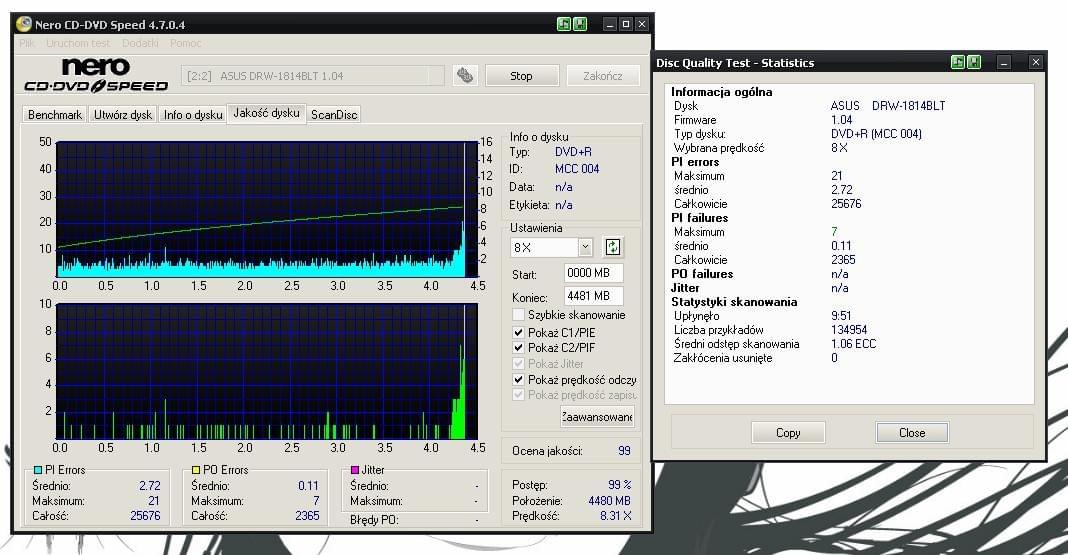Switch to the Utwórz dysk tab

(x=123, y=114)
